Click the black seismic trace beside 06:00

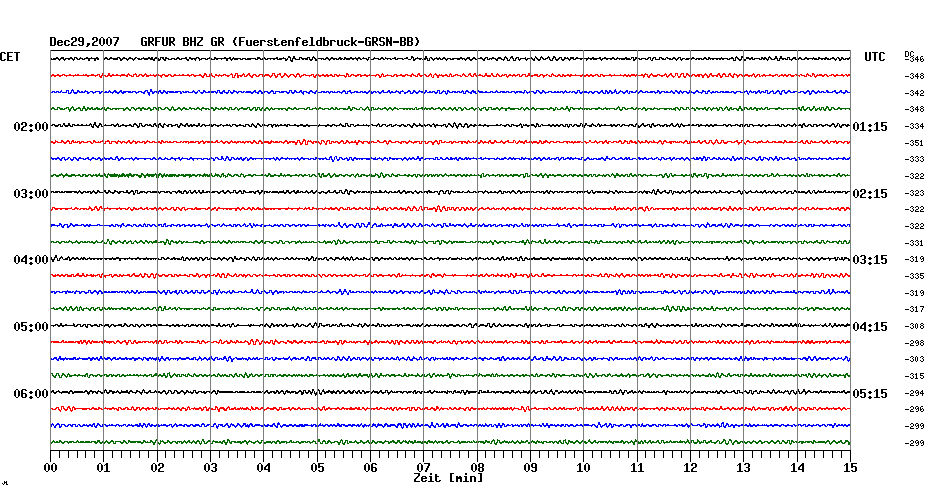[450, 392]
